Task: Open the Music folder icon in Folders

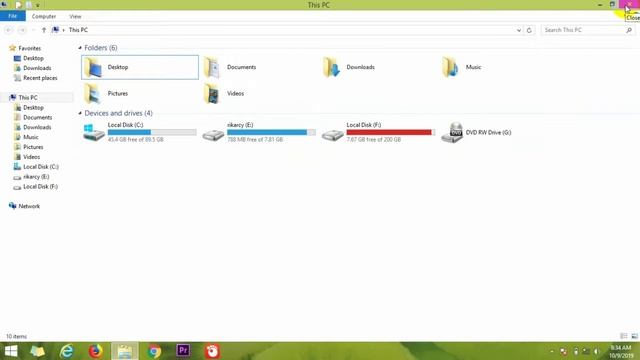Action: click(x=451, y=67)
